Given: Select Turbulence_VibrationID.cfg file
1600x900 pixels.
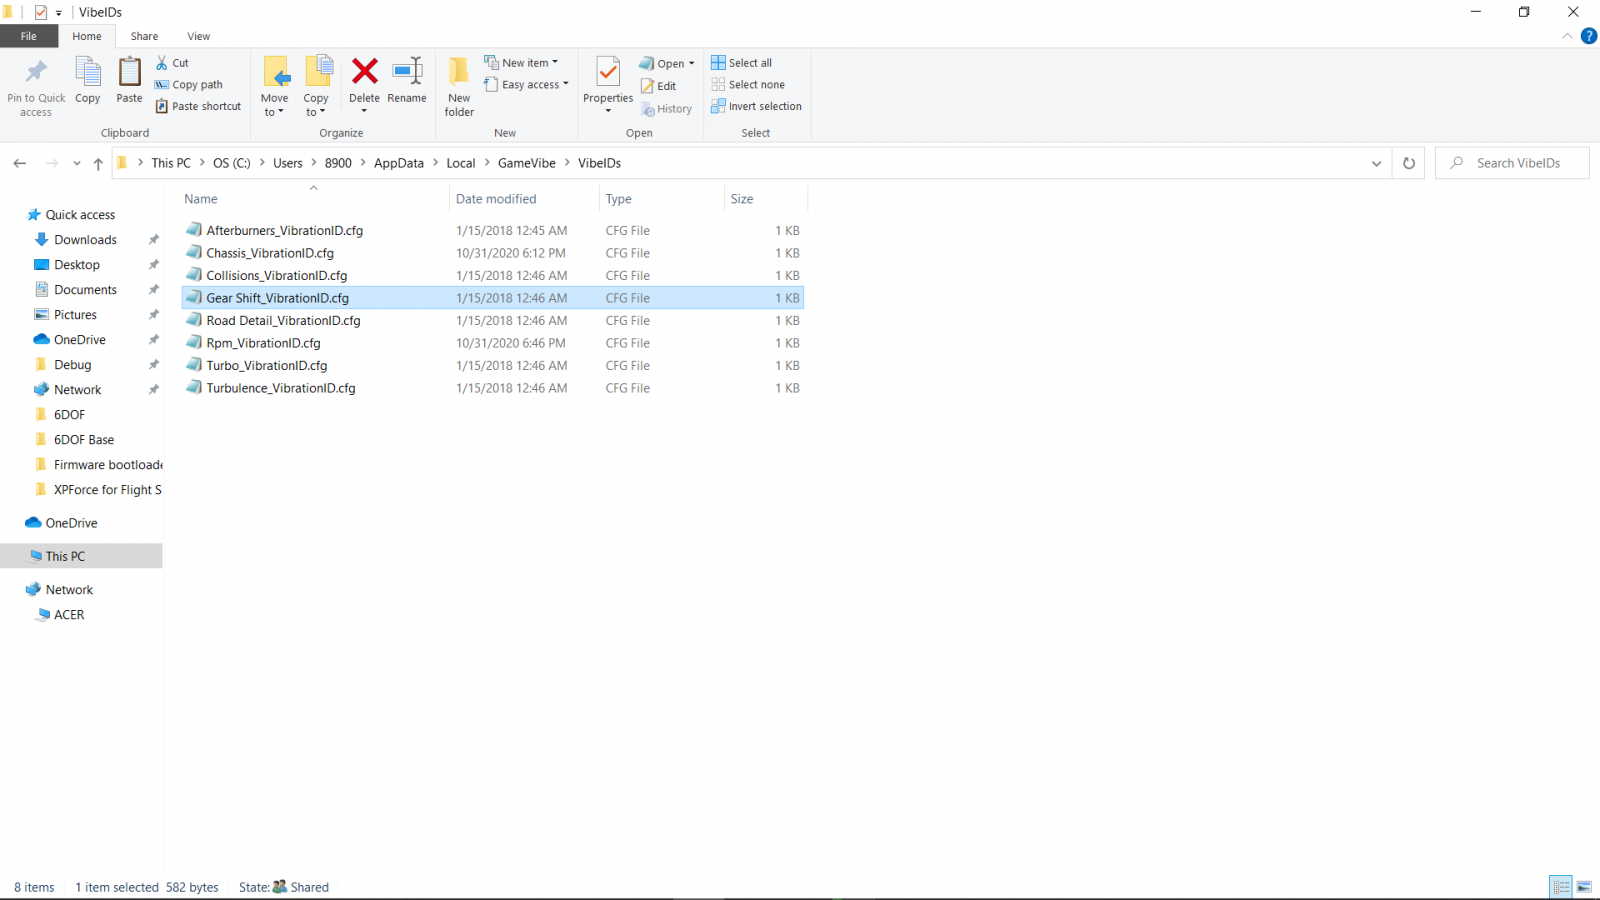Looking at the screenshot, I should pos(492,388).
